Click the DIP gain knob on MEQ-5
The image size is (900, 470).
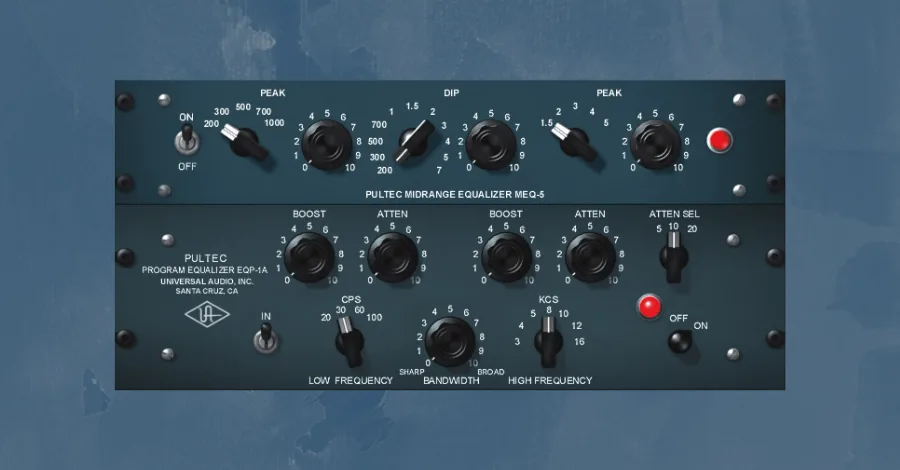491,143
